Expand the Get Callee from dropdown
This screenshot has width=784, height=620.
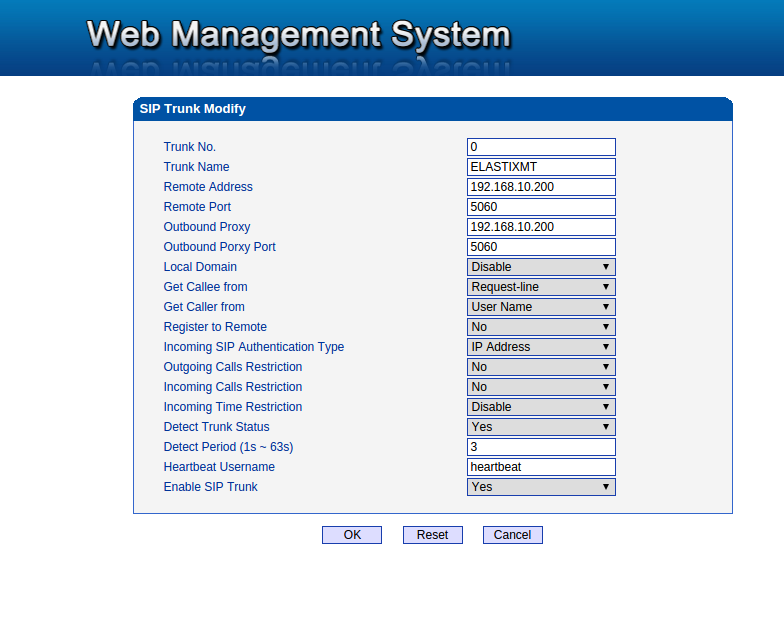(x=541, y=287)
